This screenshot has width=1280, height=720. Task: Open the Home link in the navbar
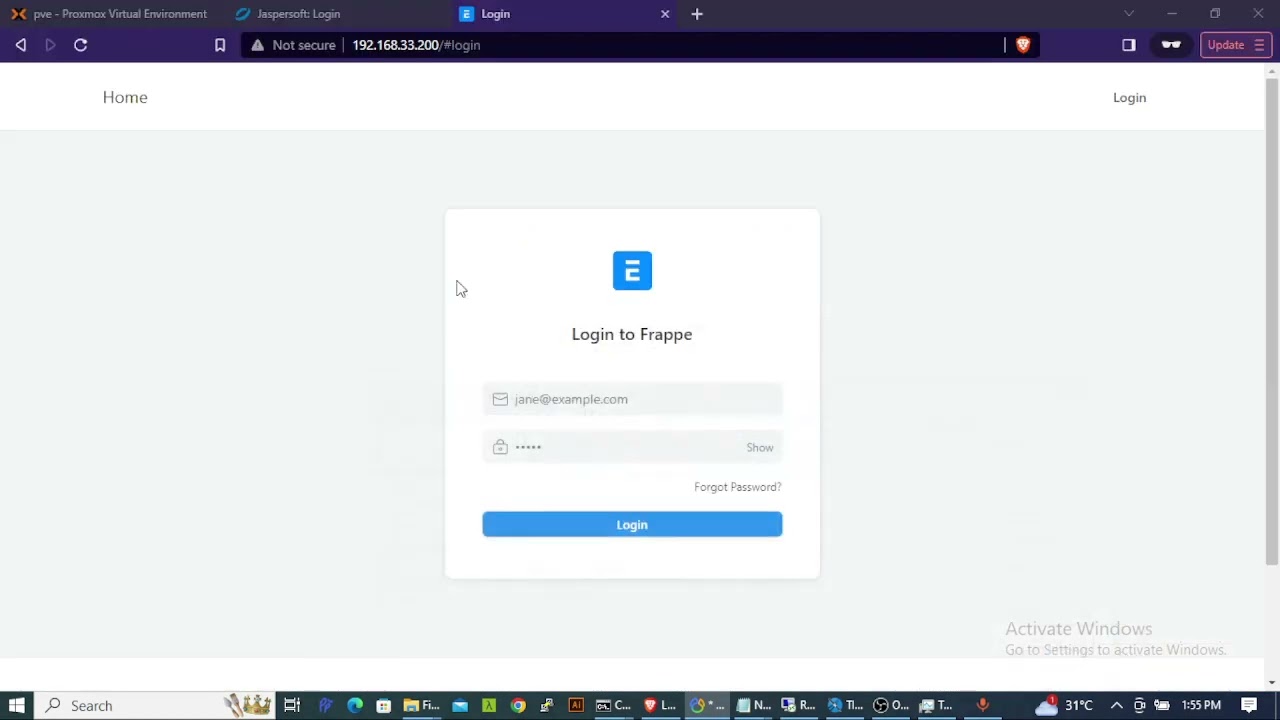[x=125, y=97]
